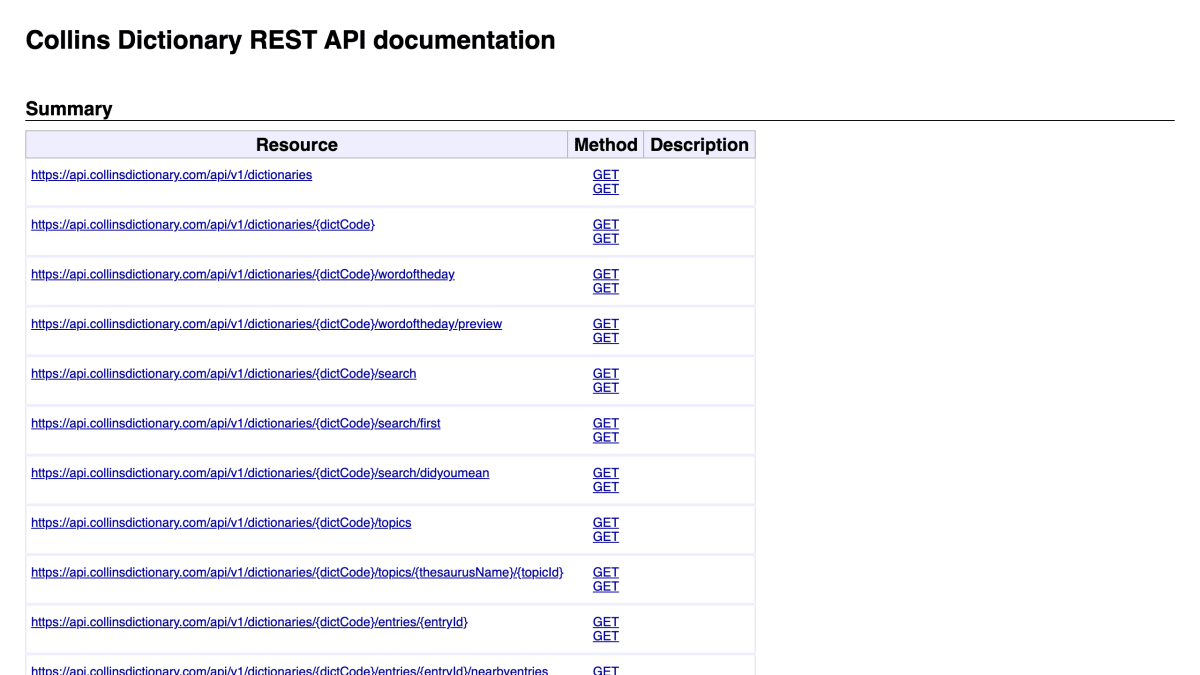Click the lower GET in the /api/v1/dictionaries row
The height and width of the screenshot is (675, 1200).
(606, 189)
